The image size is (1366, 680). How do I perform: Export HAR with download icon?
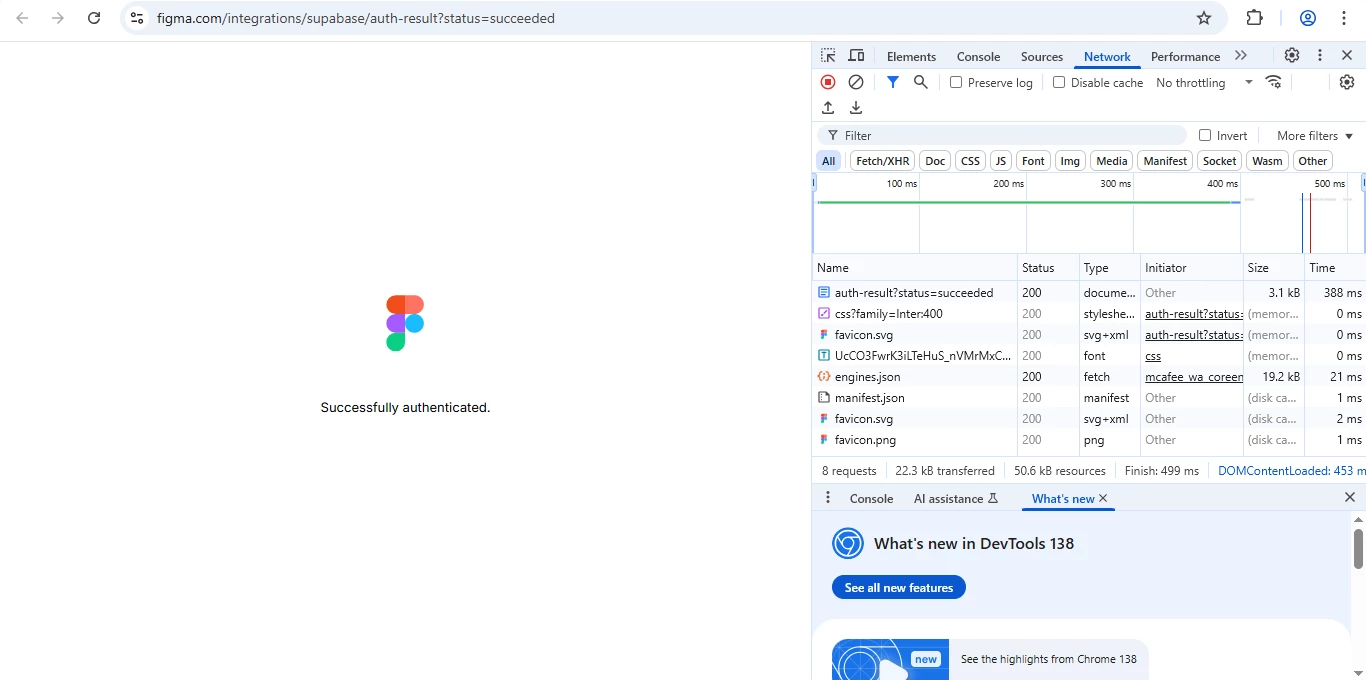(x=856, y=108)
